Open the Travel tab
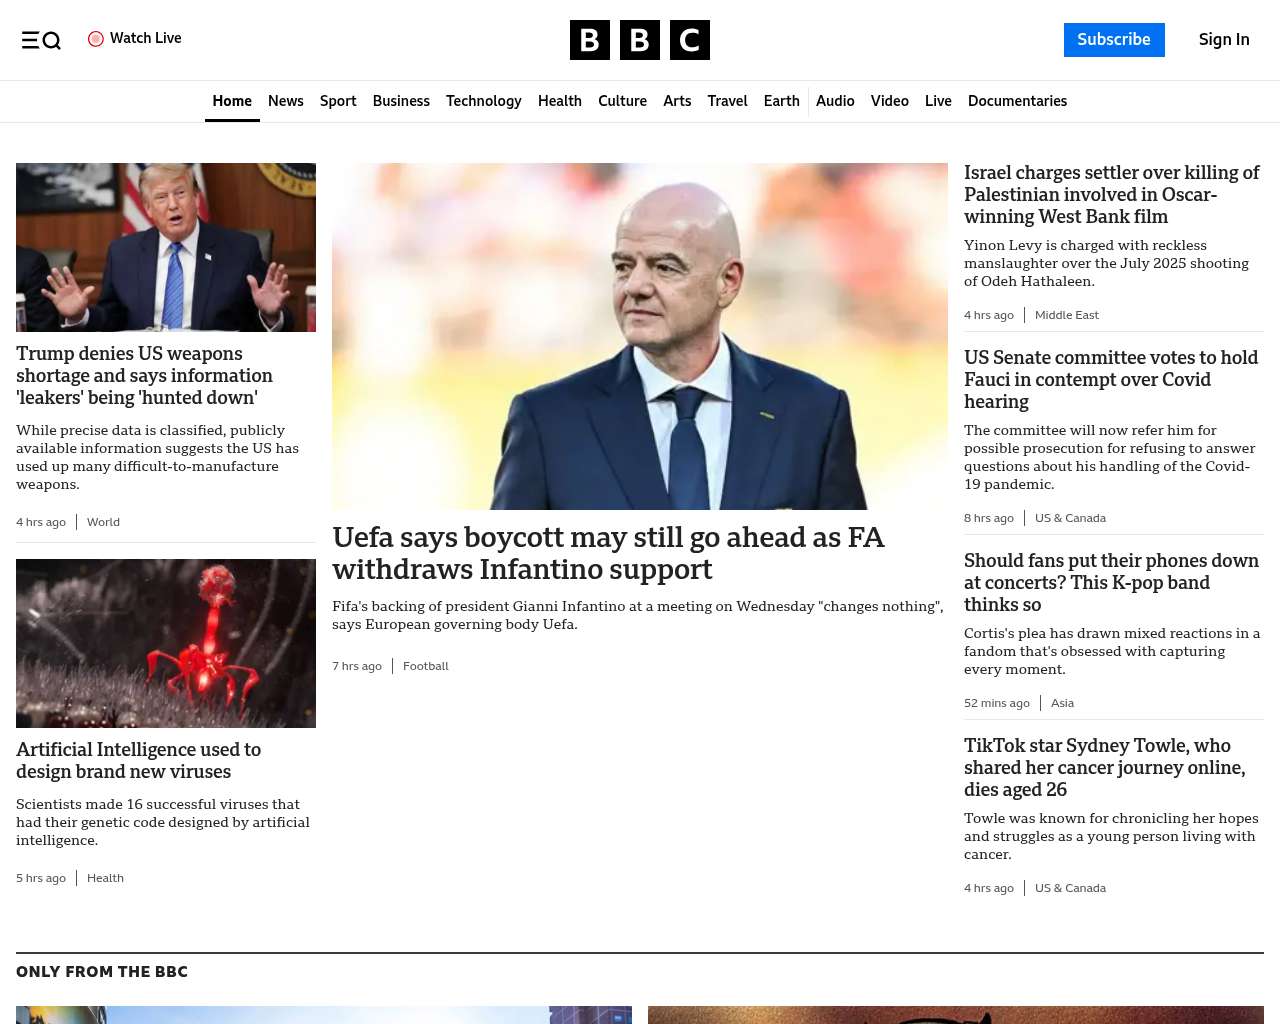Viewport: 1280px width, 1024px height. pyautogui.click(x=727, y=101)
